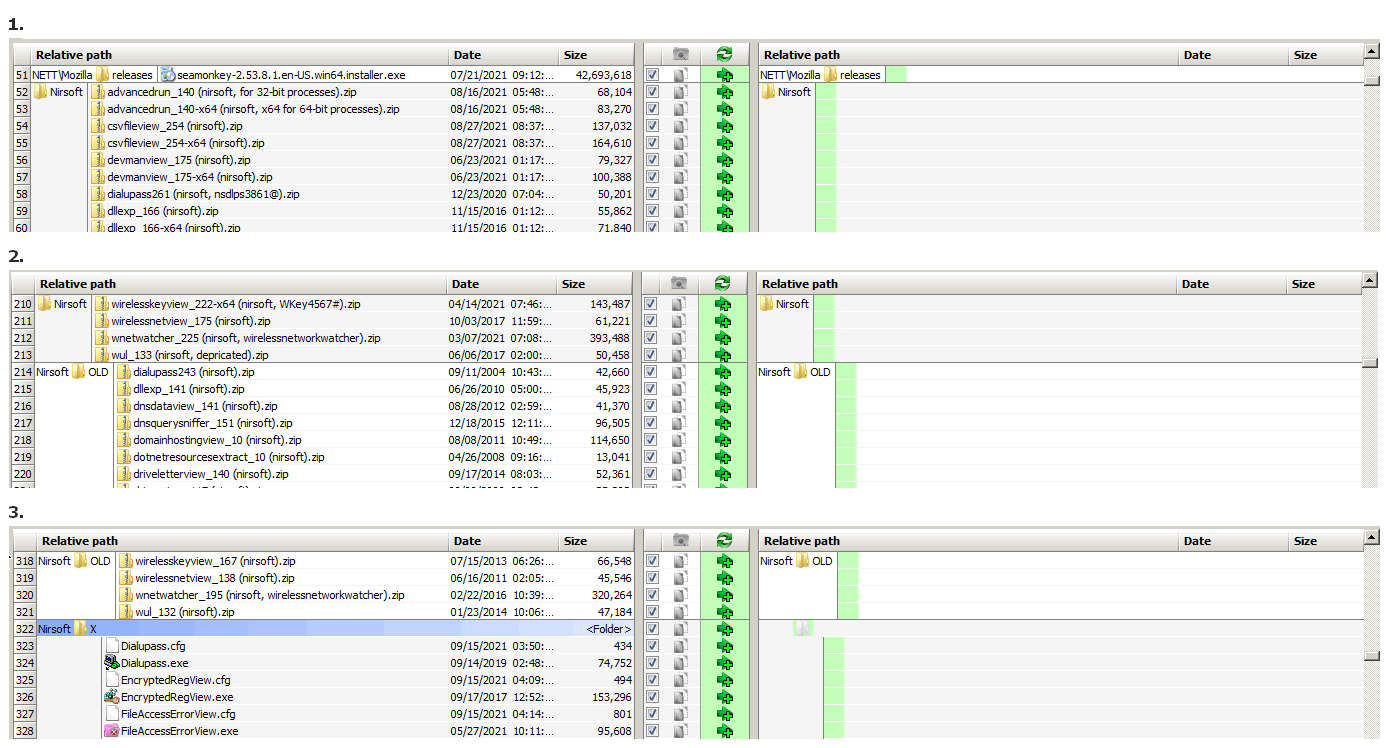Uncheck checkbox on row 318 wirelesskeyview_167
The width and height of the screenshot is (1389, 748).
[652, 561]
